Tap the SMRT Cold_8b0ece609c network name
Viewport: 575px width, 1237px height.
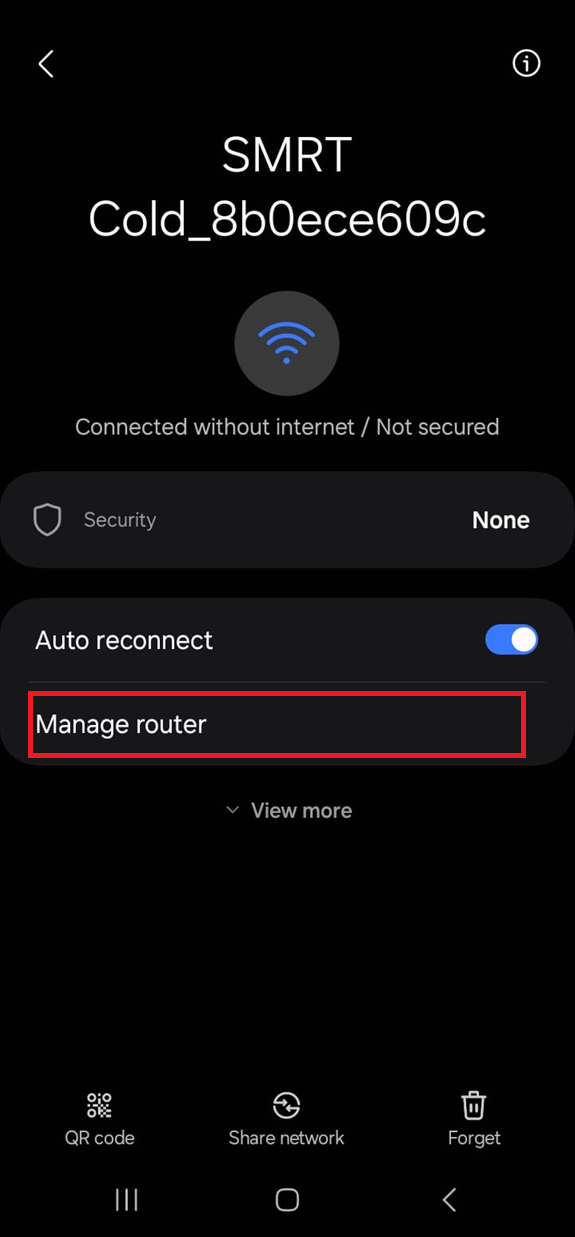pos(287,188)
